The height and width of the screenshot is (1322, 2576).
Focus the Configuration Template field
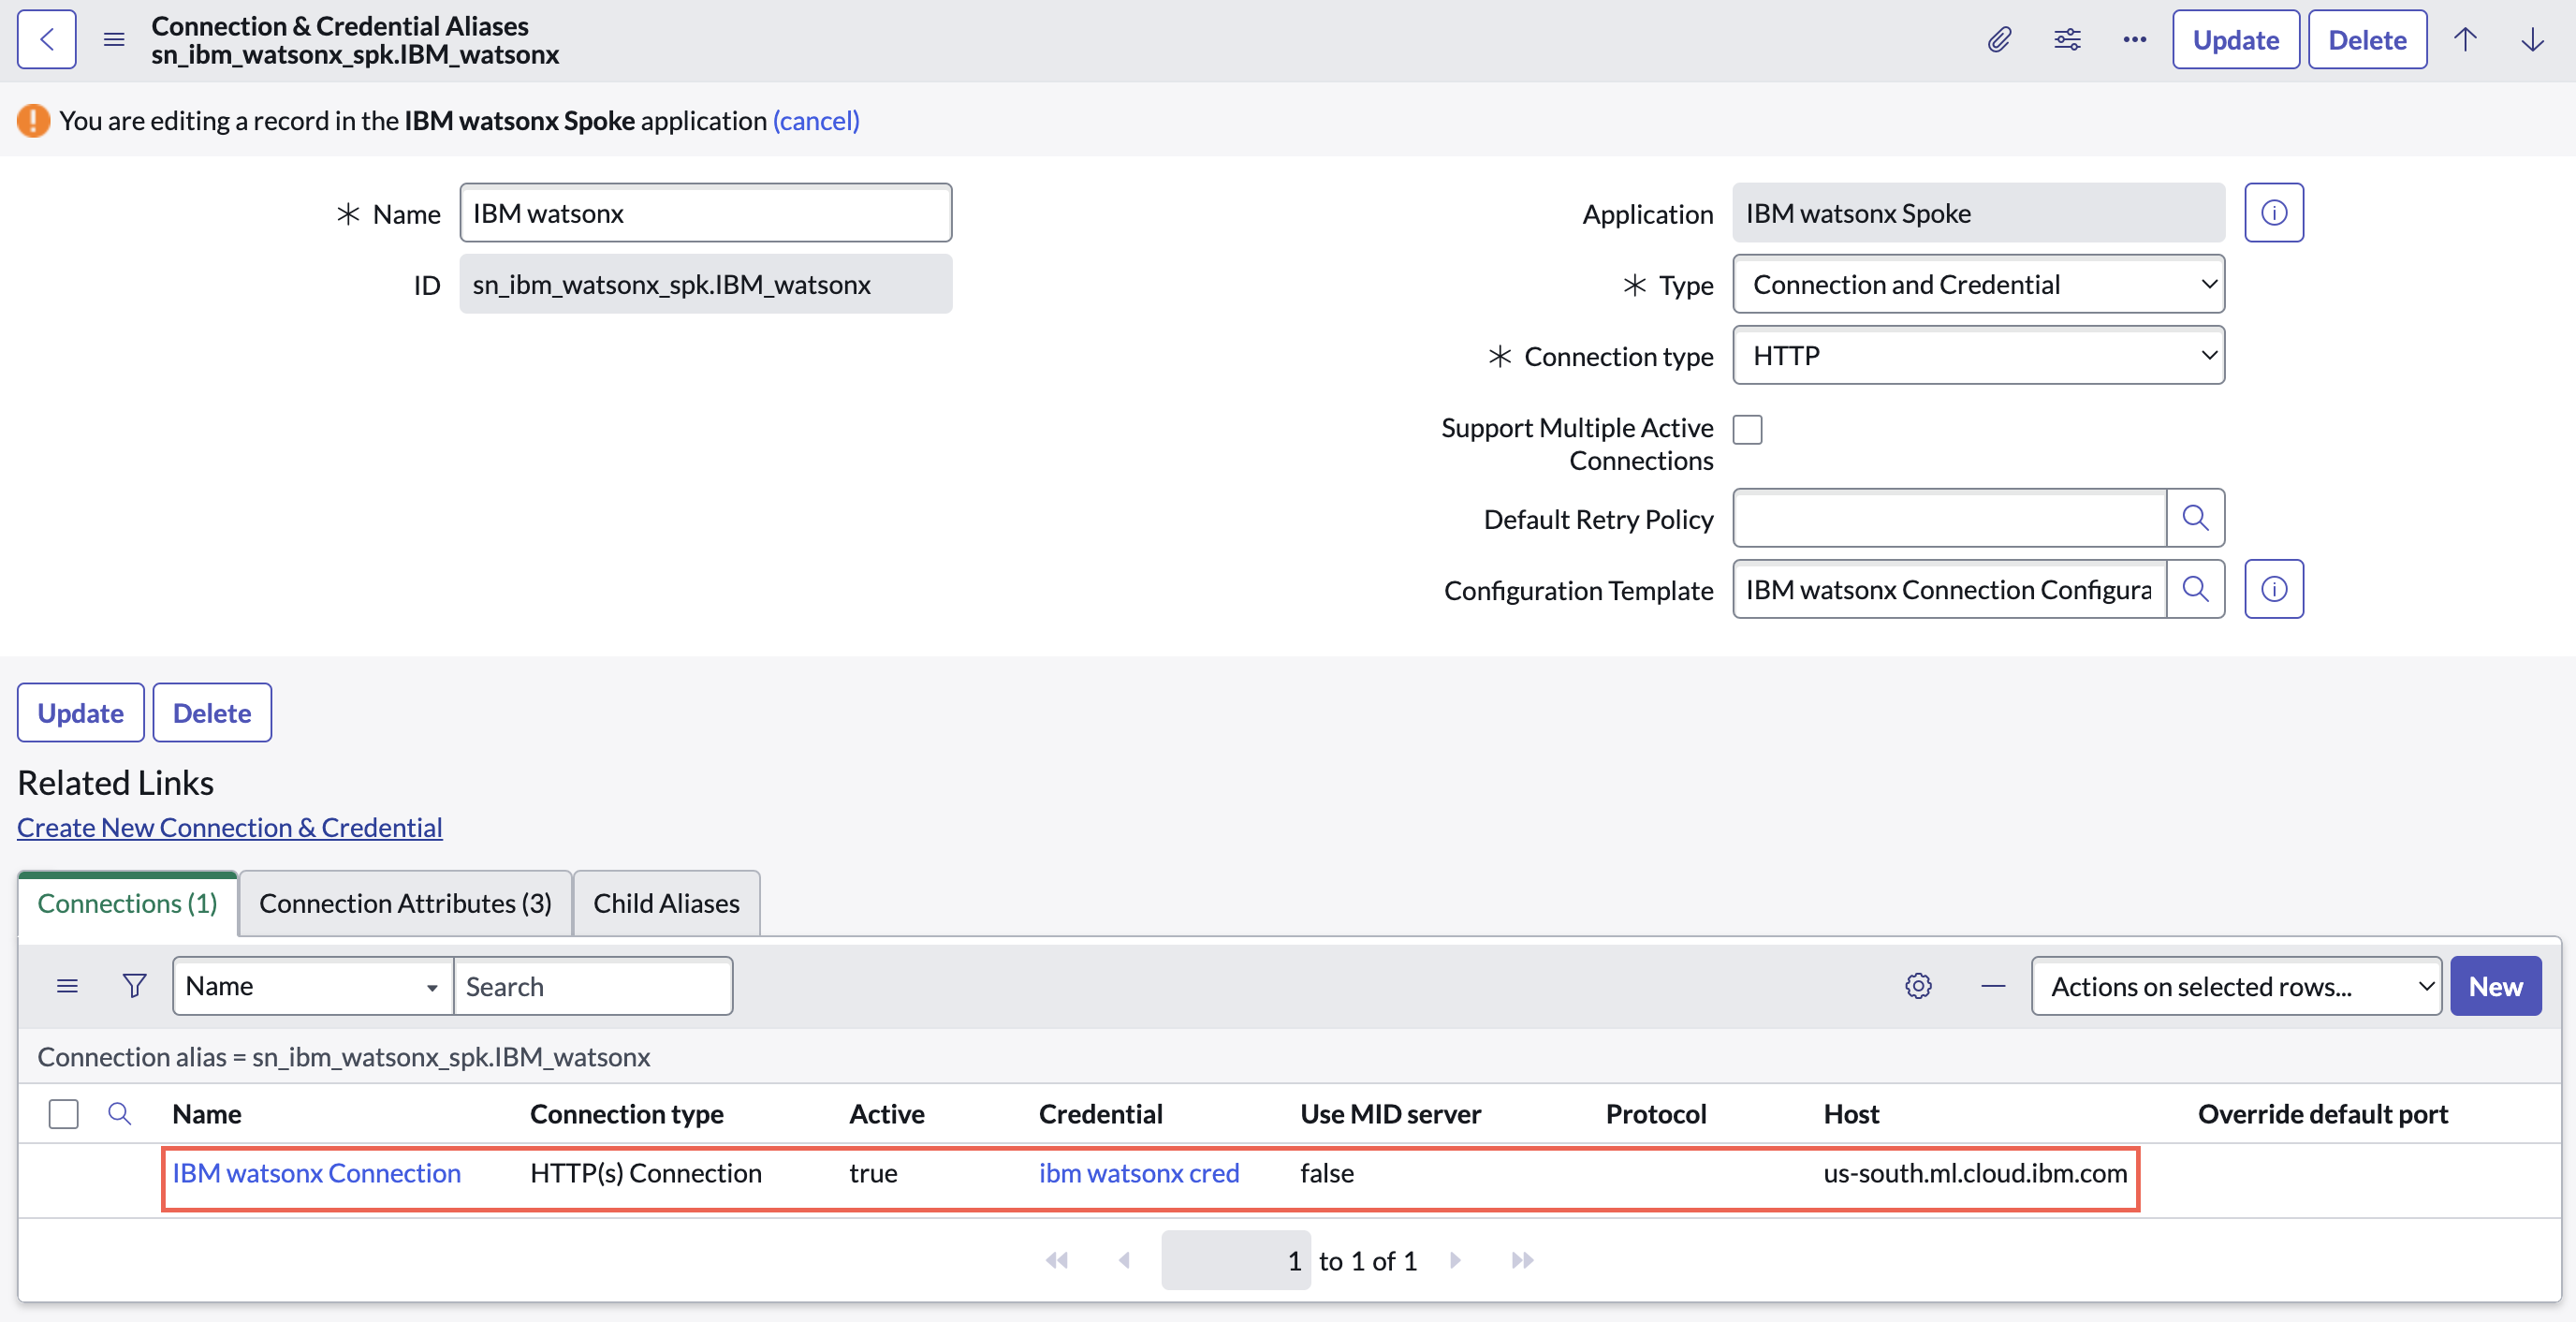tap(1949, 589)
